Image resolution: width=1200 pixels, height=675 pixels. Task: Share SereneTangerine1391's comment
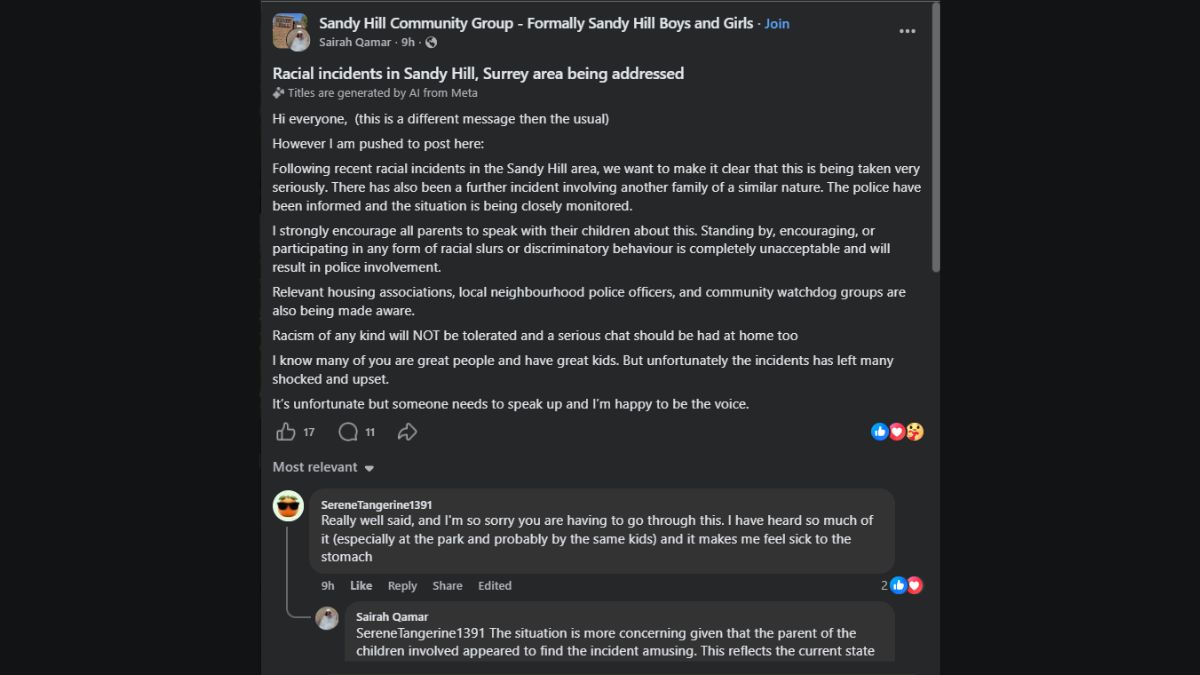pyautogui.click(x=447, y=586)
